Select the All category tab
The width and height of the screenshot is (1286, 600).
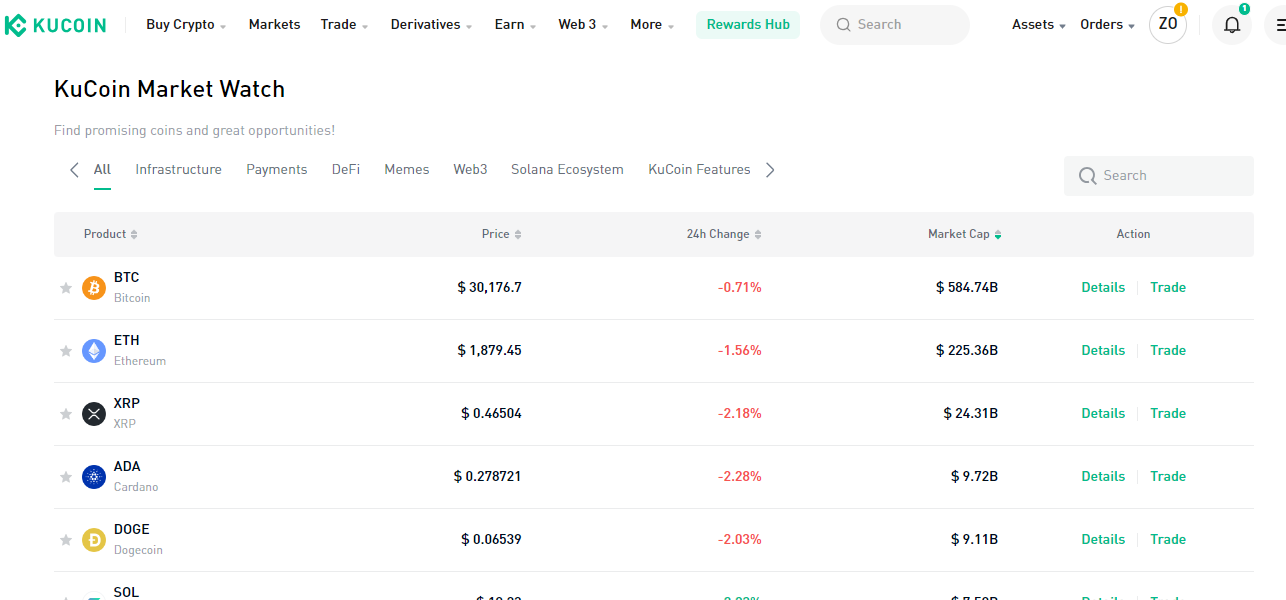102,170
